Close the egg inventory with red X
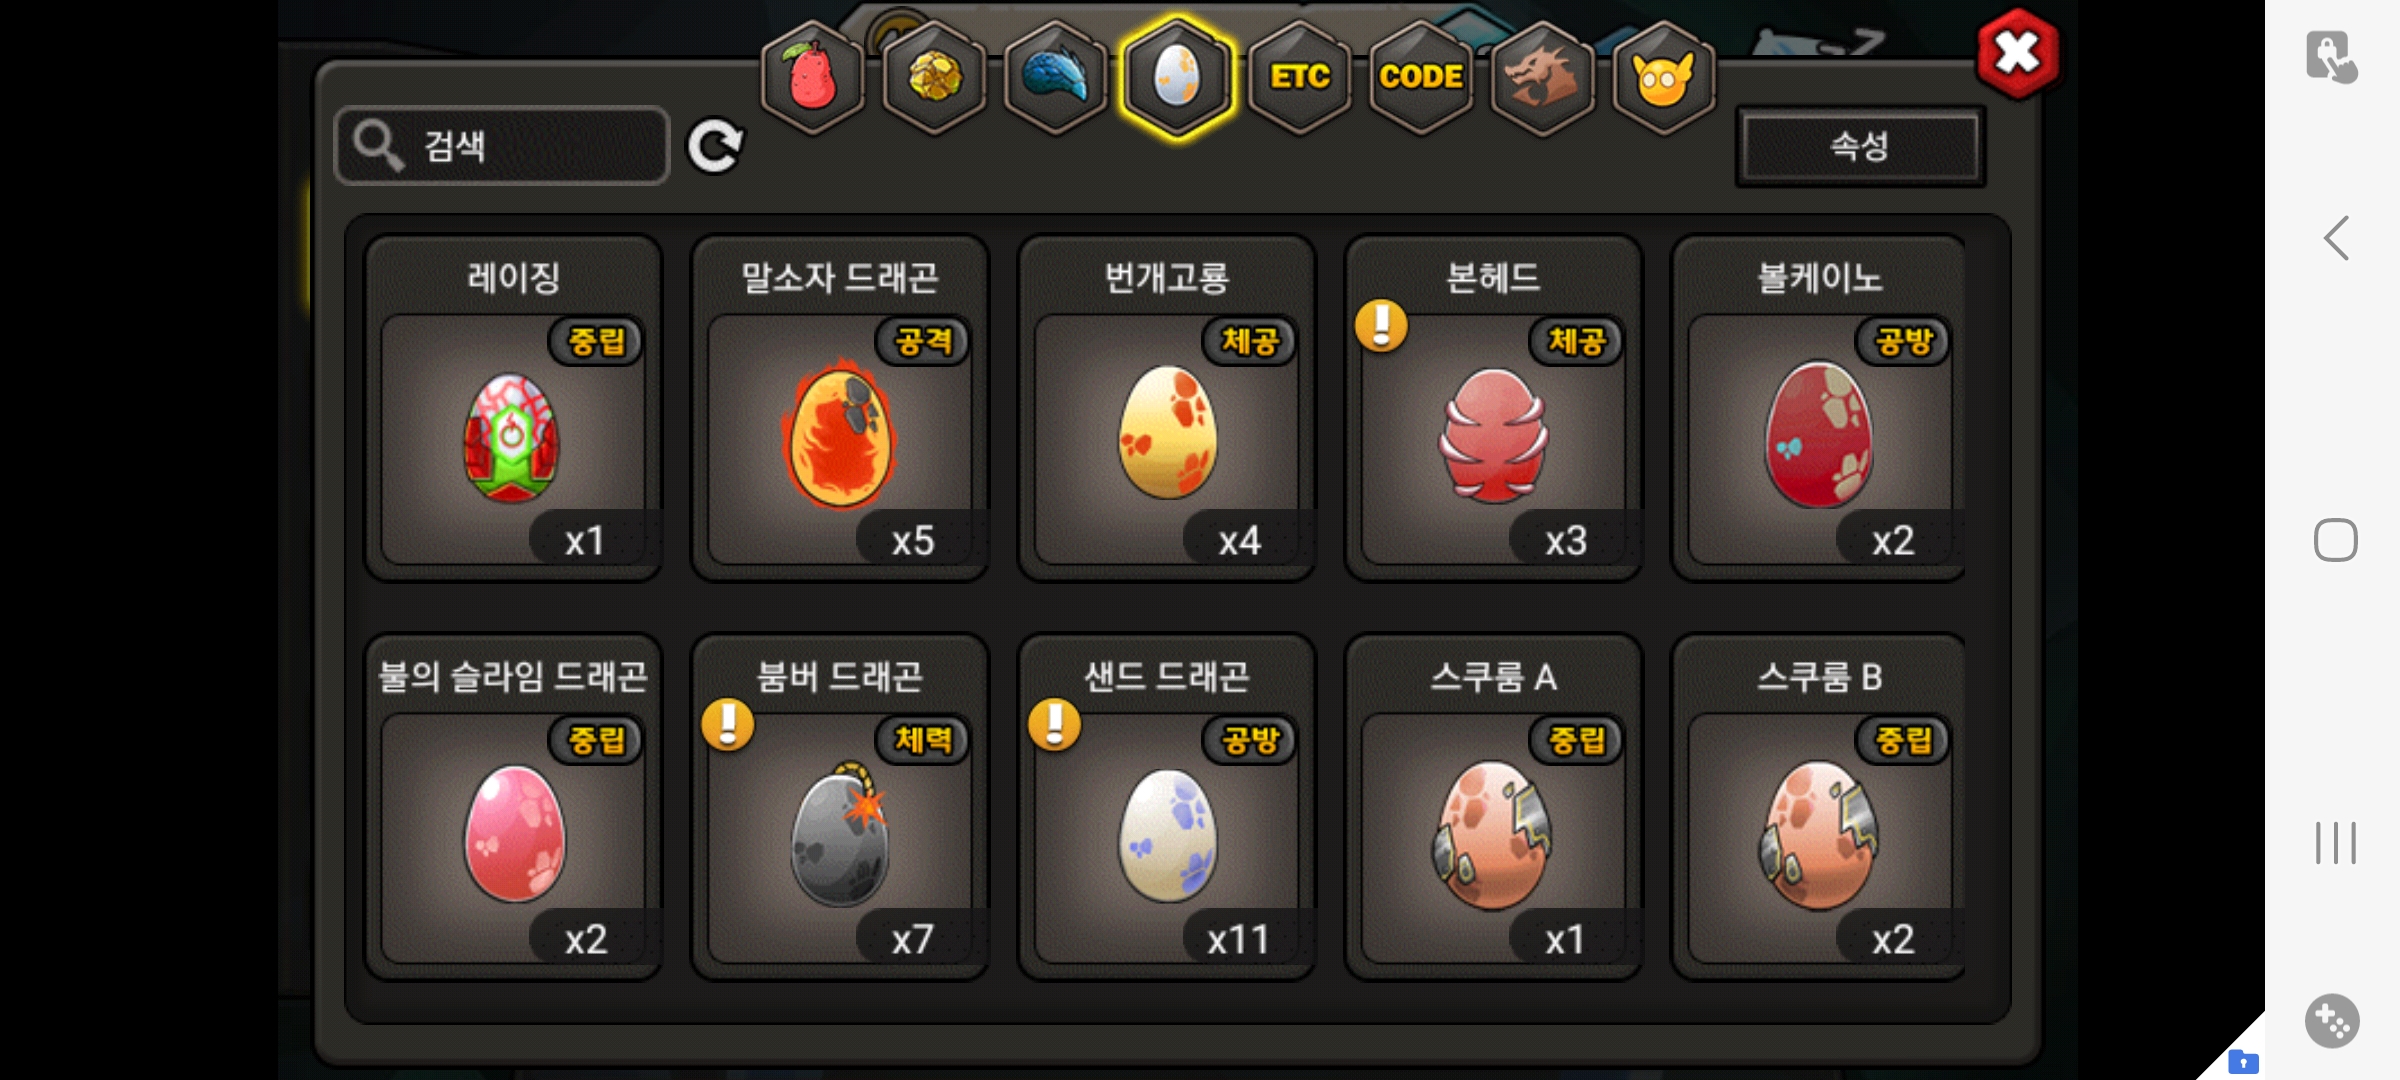 (x=2018, y=54)
